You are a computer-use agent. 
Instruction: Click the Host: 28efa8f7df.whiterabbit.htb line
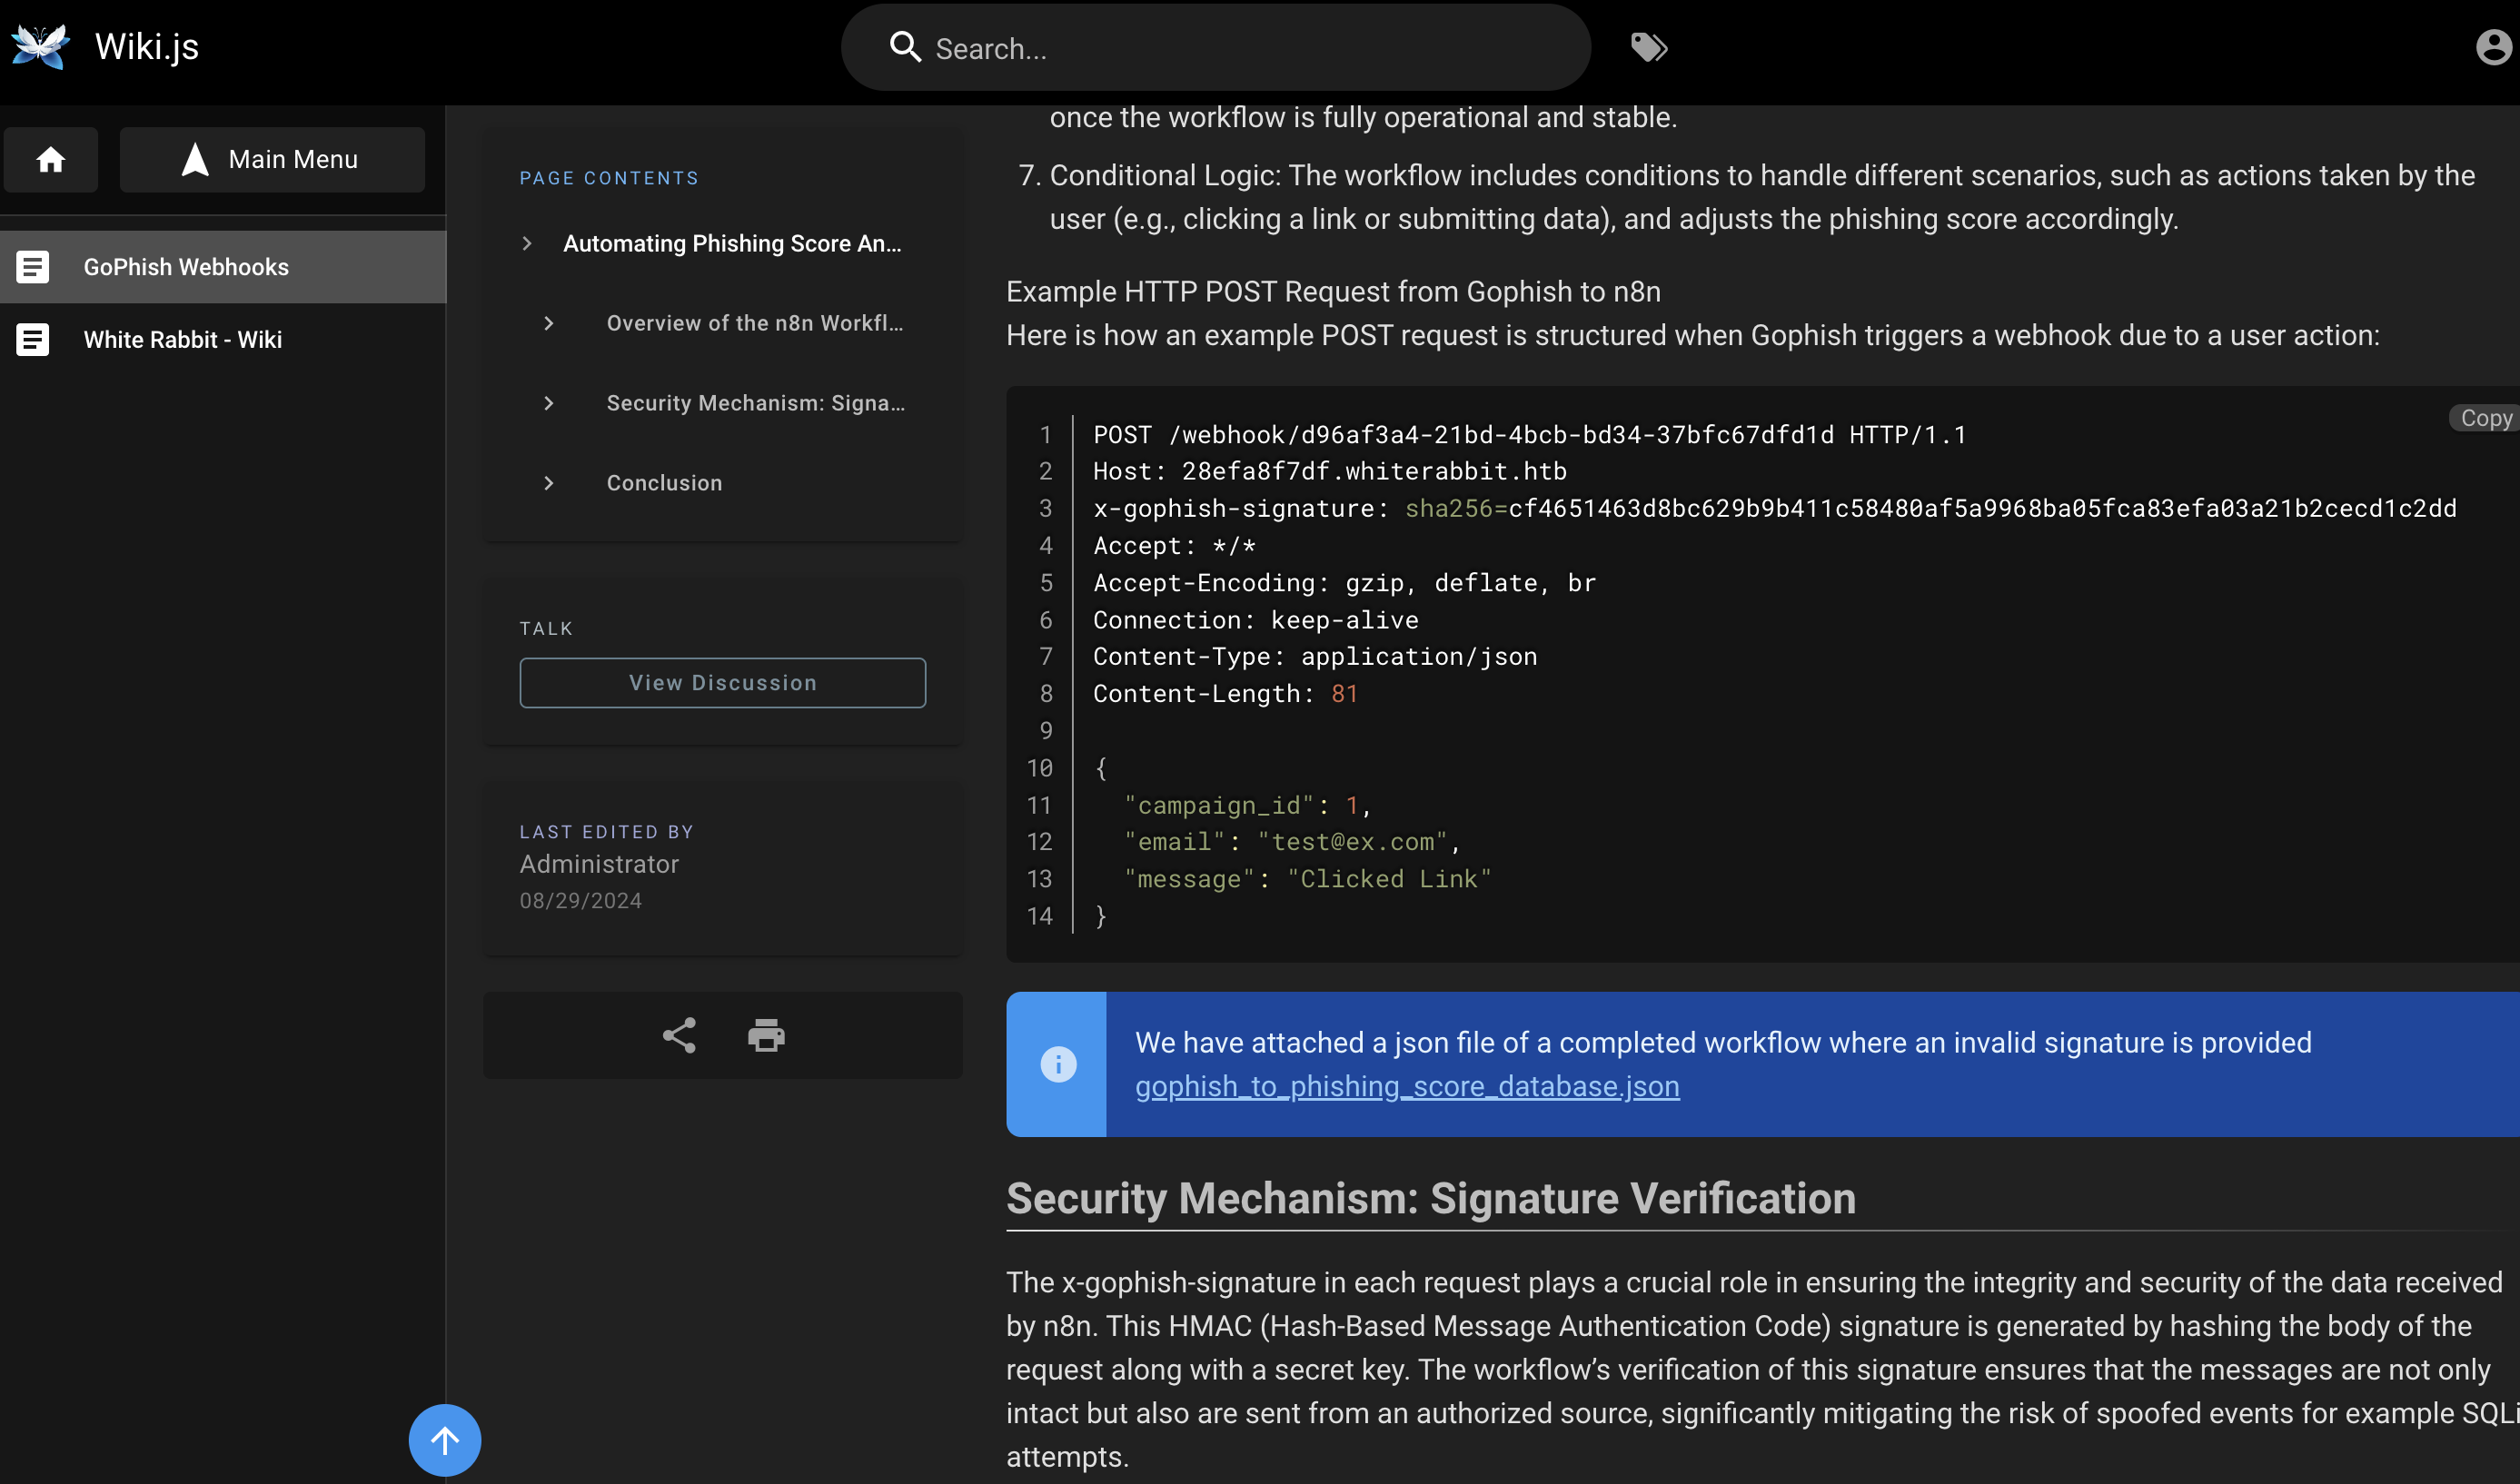point(1330,471)
